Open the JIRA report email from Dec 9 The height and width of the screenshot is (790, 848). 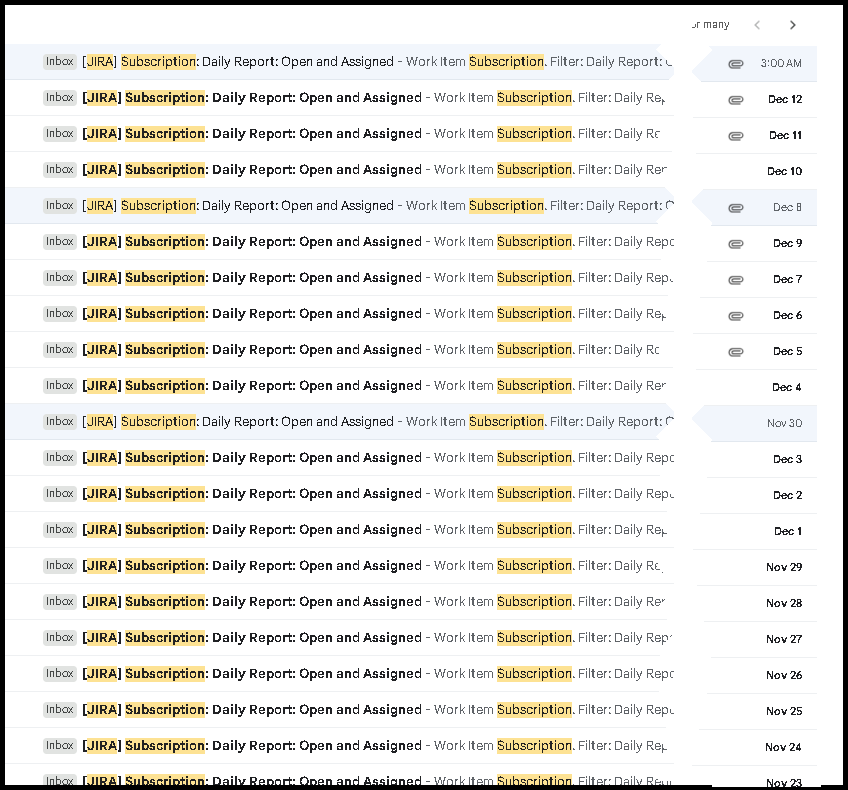(x=411, y=242)
